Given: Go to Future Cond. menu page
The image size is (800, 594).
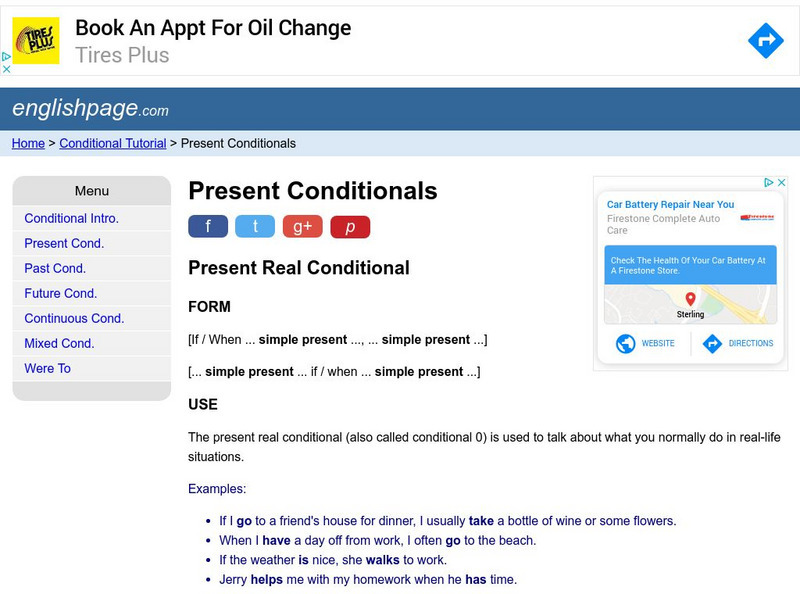Looking at the screenshot, I should point(60,293).
